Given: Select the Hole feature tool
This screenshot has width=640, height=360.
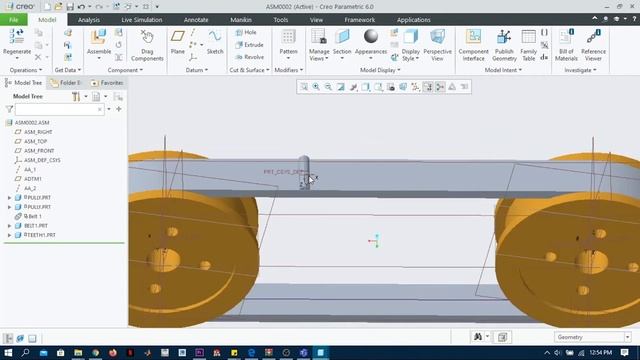Looking at the screenshot, I should tap(246, 32).
